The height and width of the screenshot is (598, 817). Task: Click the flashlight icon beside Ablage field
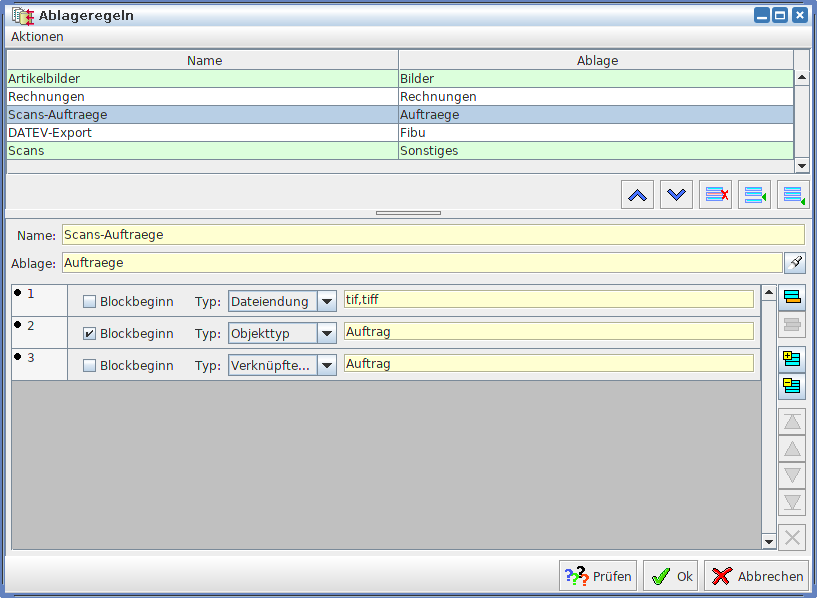point(794,263)
